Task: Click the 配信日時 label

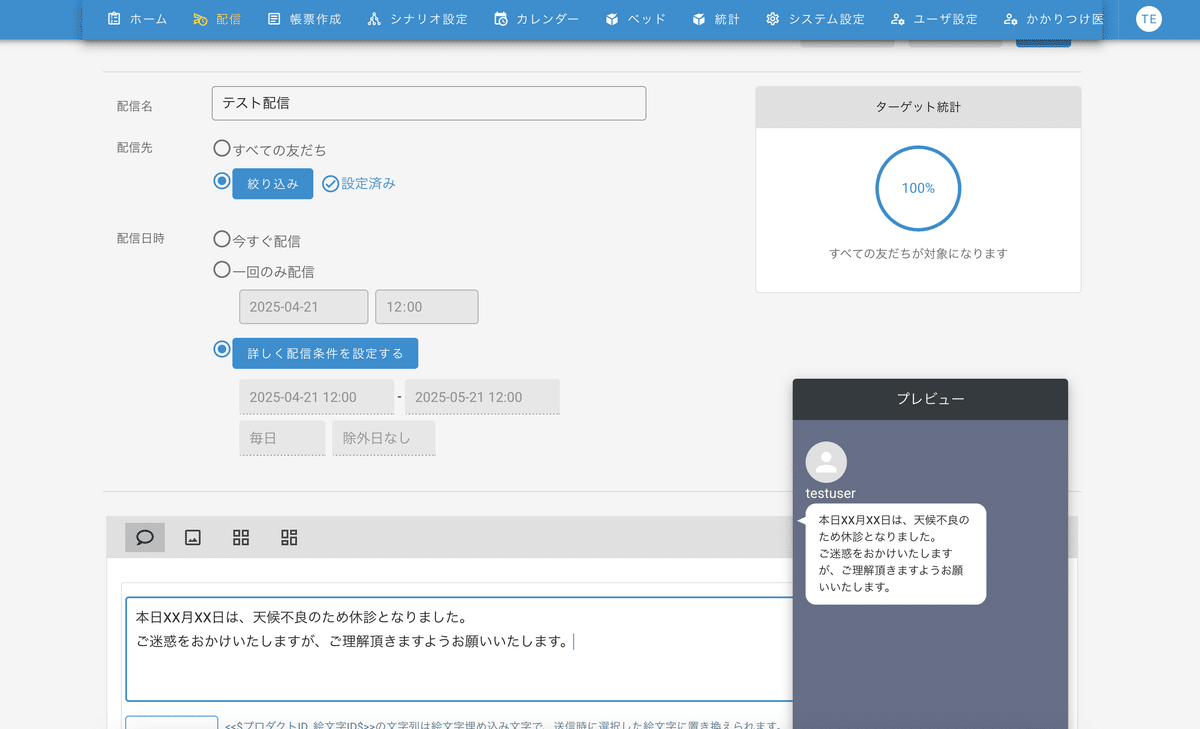Action: [141, 238]
